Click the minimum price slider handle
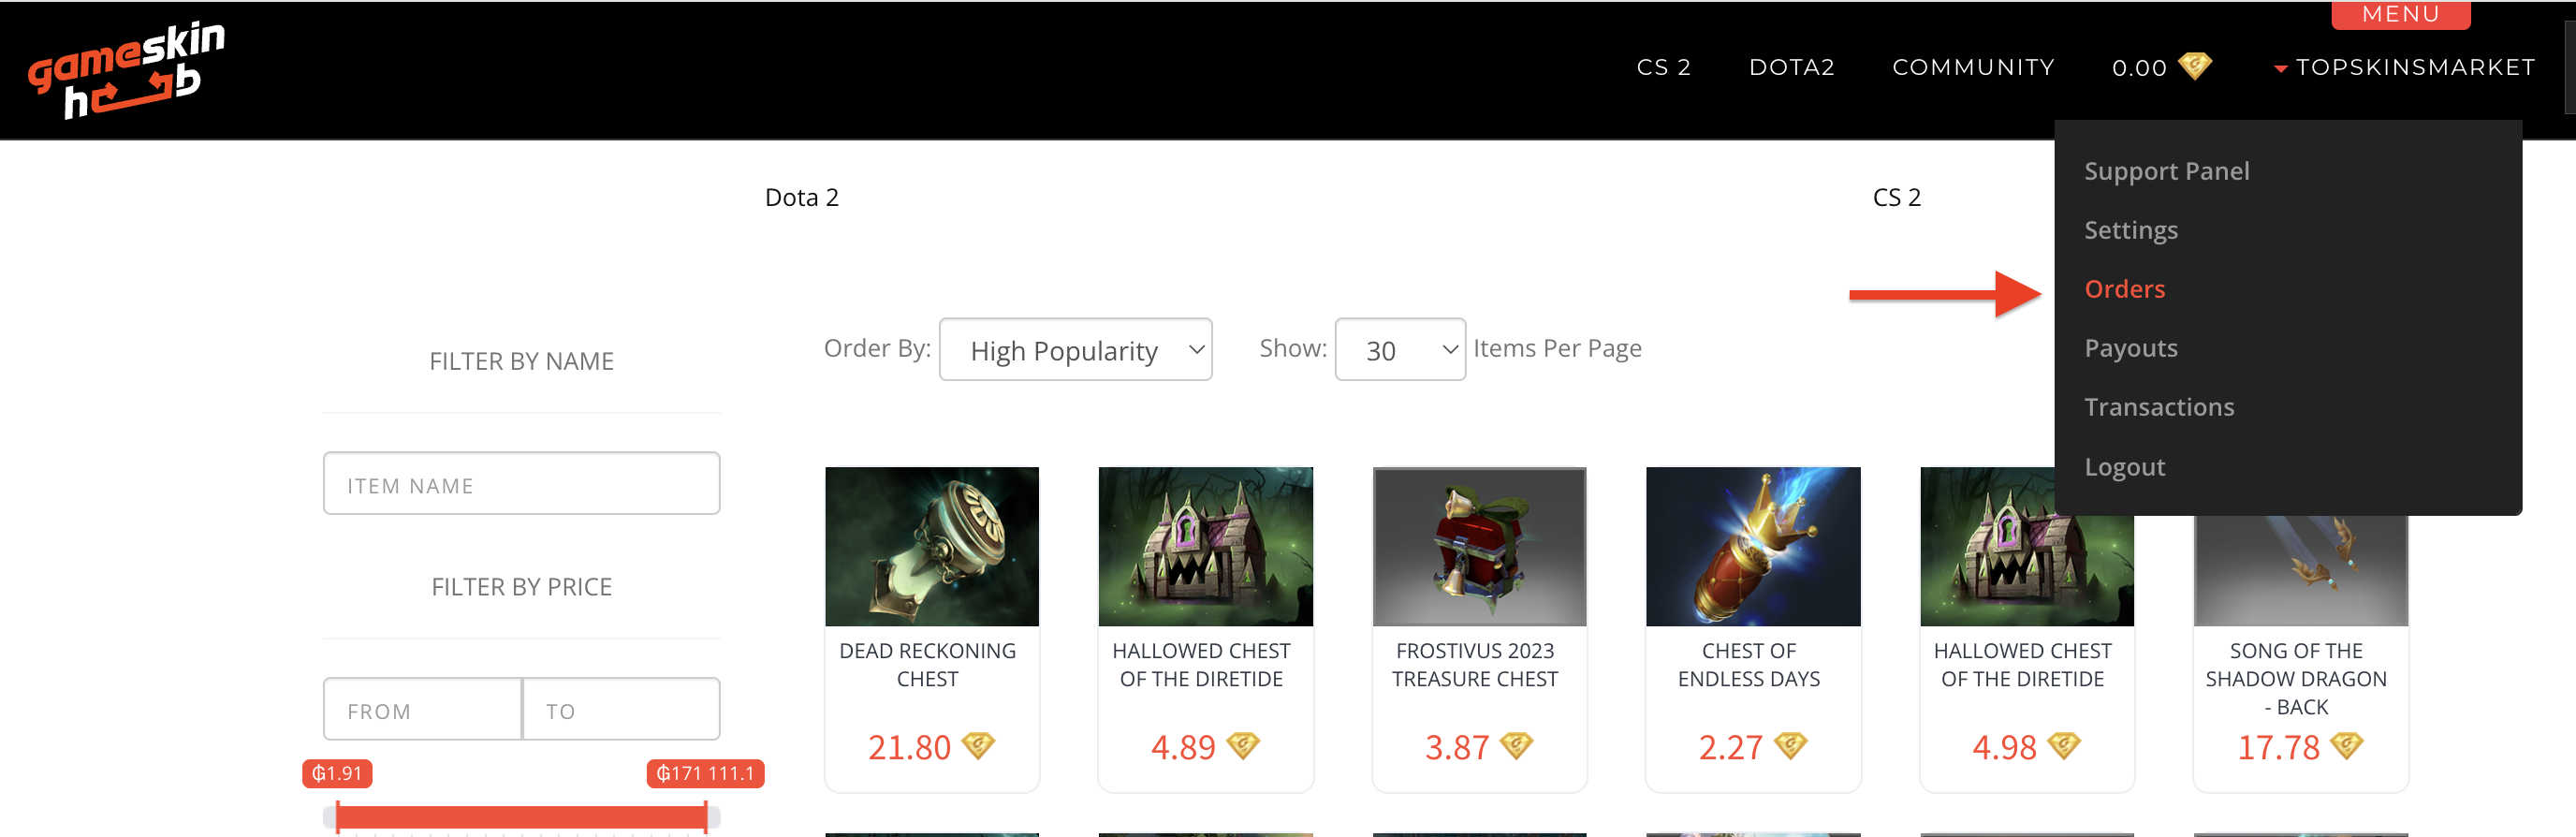The height and width of the screenshot is (837, 2576). (x=338, y=817)
